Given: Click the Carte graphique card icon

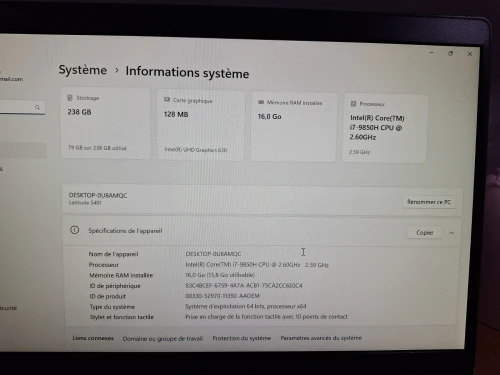Looking at the screenshot, I should (x=167, y=100).
